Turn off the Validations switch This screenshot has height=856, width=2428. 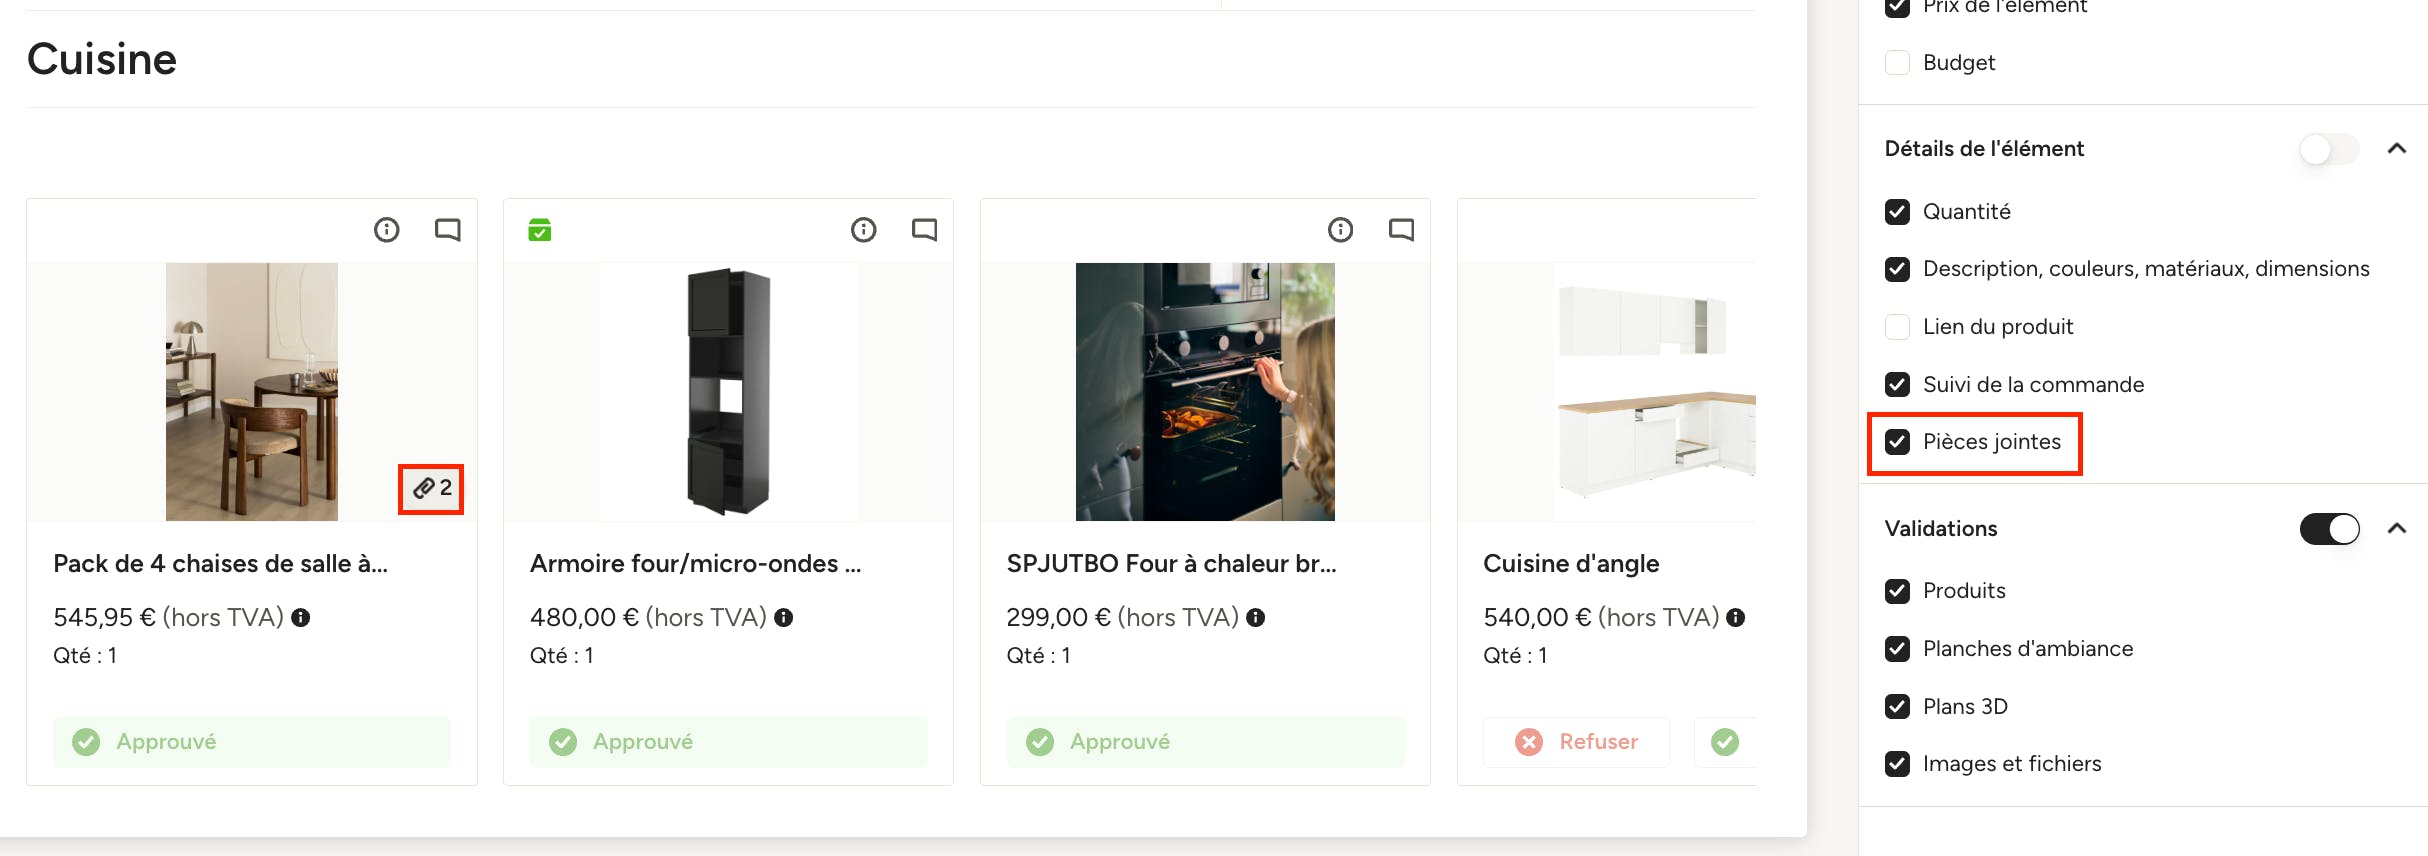(x=2329, y=529)
